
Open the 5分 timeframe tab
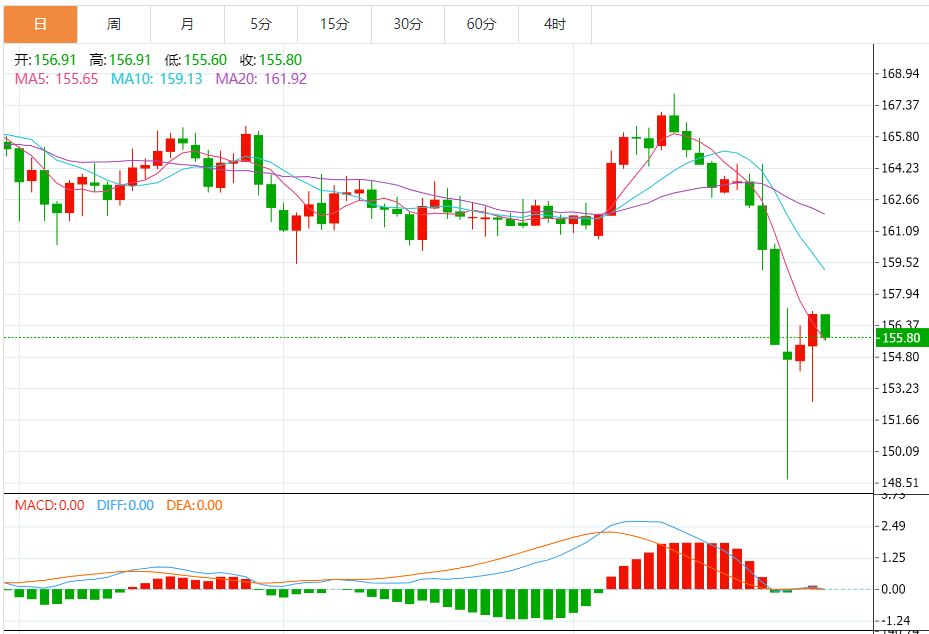coord(261,24)
